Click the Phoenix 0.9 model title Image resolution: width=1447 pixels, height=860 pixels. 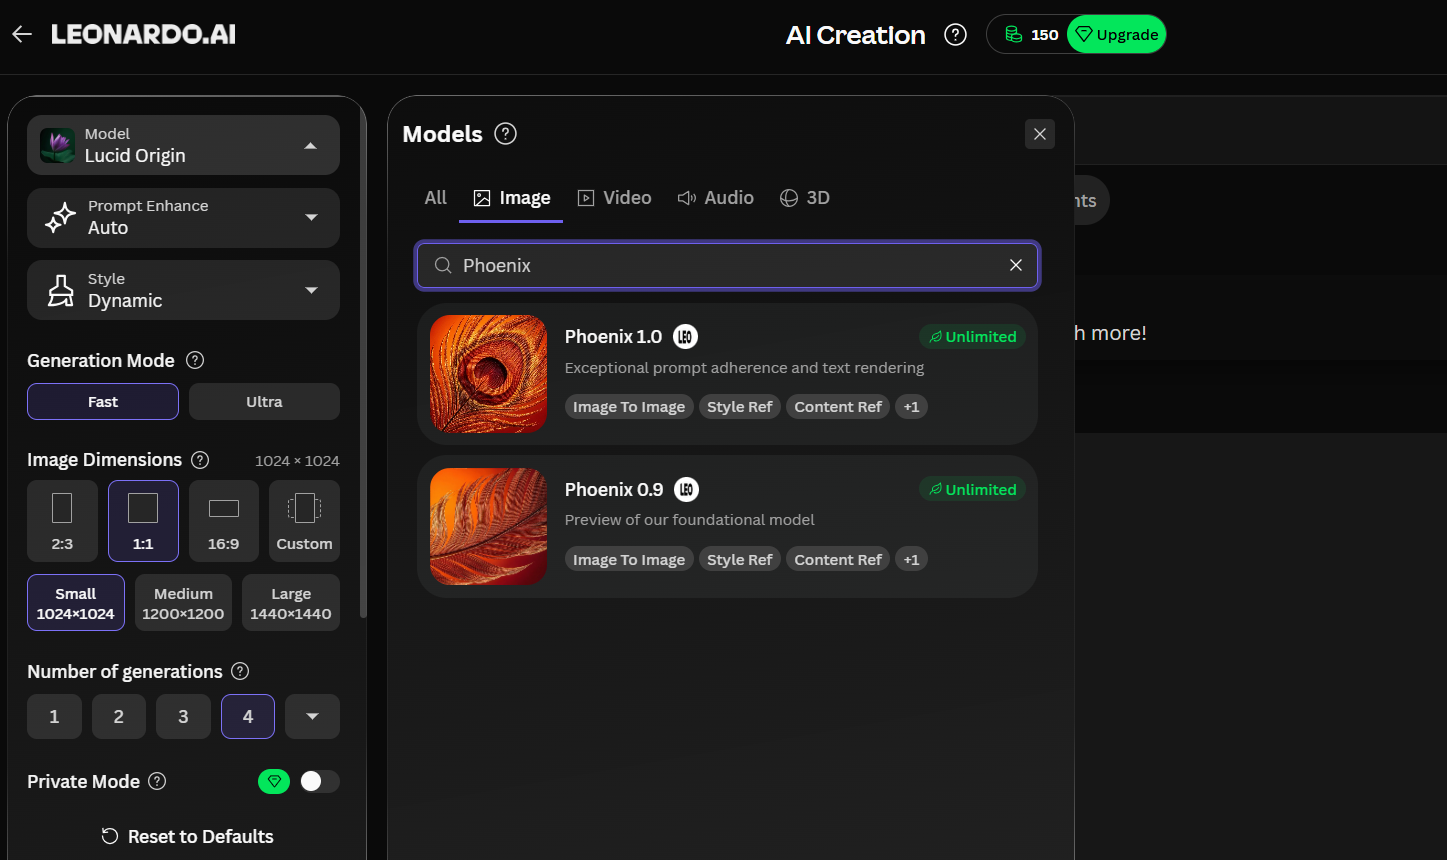pyautogui.click(x=614, y=490)
